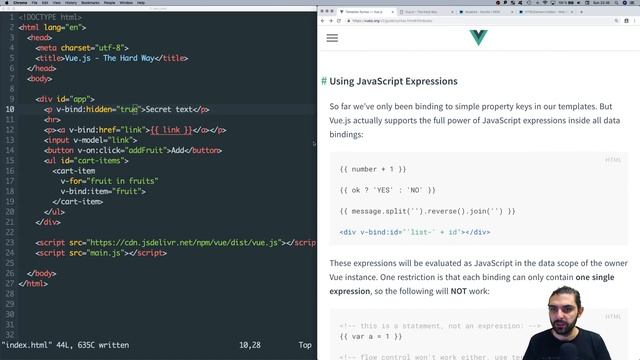Click the {{ number + 1 }} code line

click(x=373, y=169)
